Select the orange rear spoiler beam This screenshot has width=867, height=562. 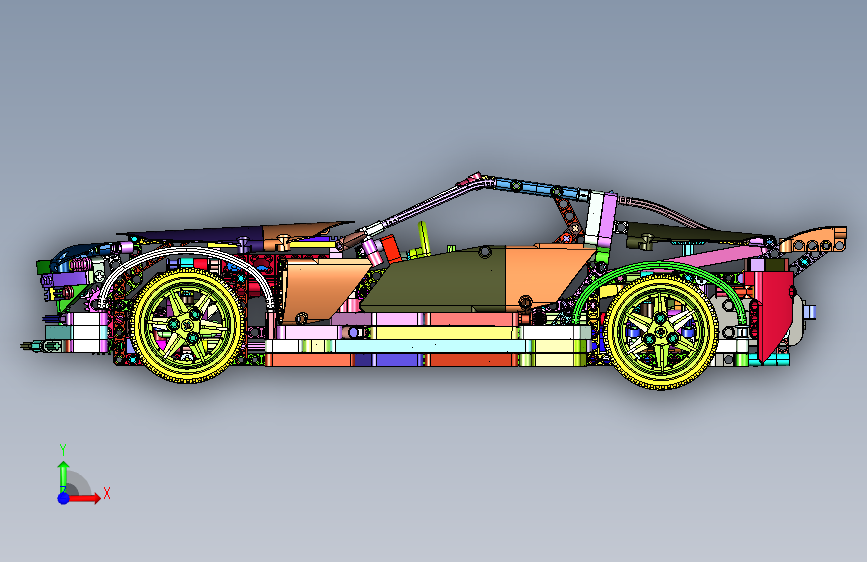pyautogui.click(x=814, y=240)
